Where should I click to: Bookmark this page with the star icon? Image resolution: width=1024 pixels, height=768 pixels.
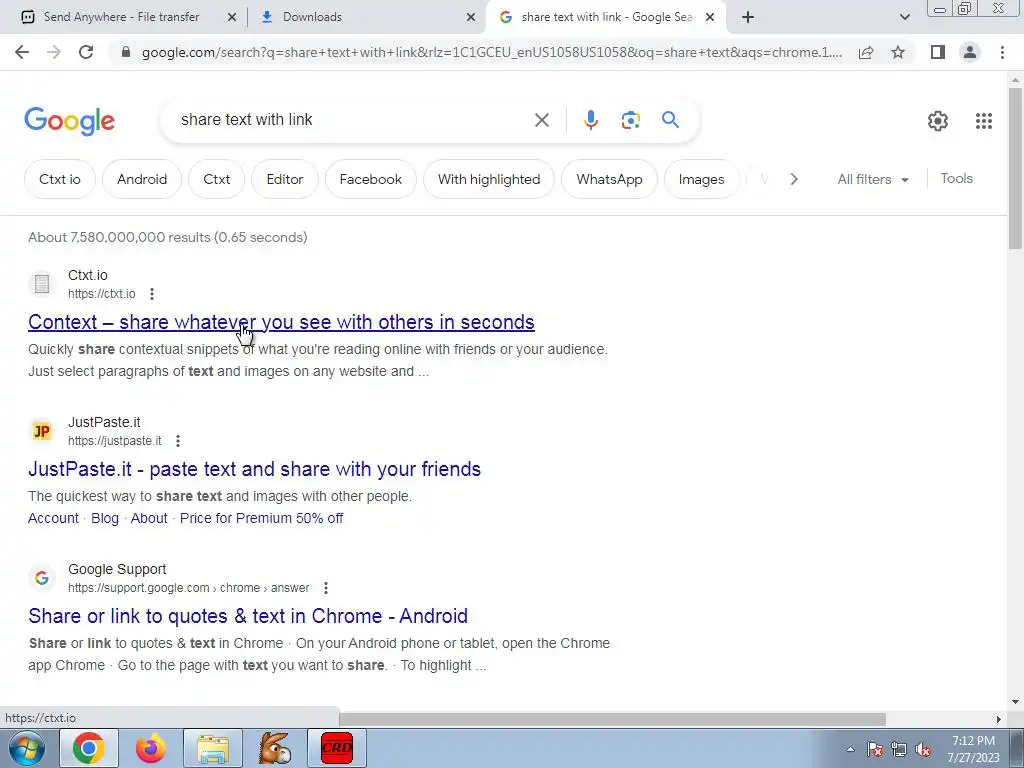point(898,52)
